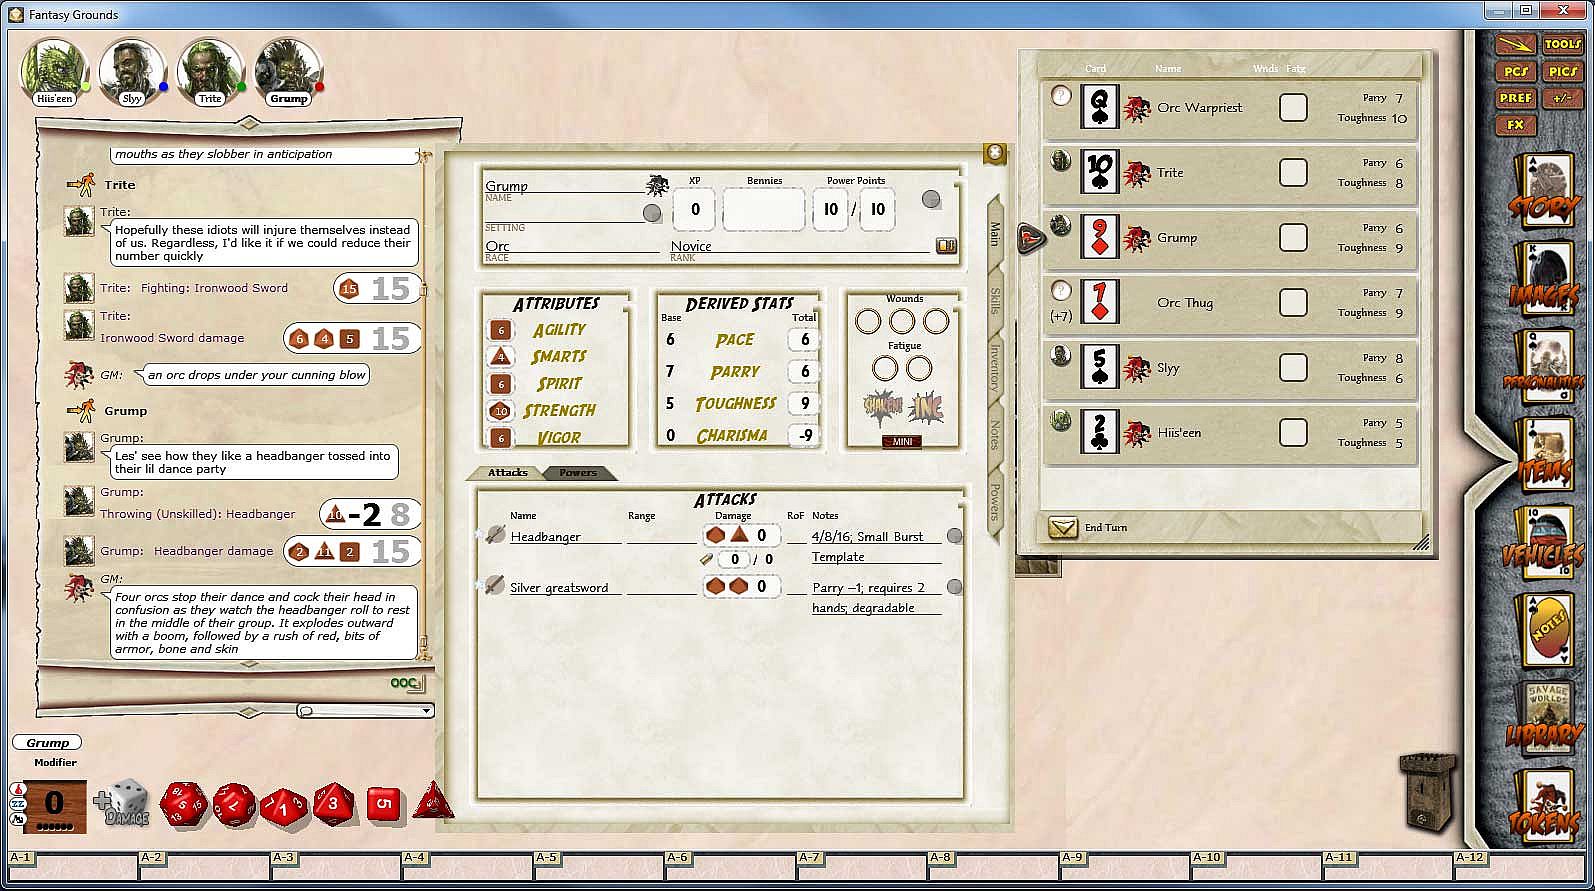Viewport: 1595px width, 891px height.
Task: Toggle the Slyy wounds checkbox in tracker
Action: point(1293,368)
